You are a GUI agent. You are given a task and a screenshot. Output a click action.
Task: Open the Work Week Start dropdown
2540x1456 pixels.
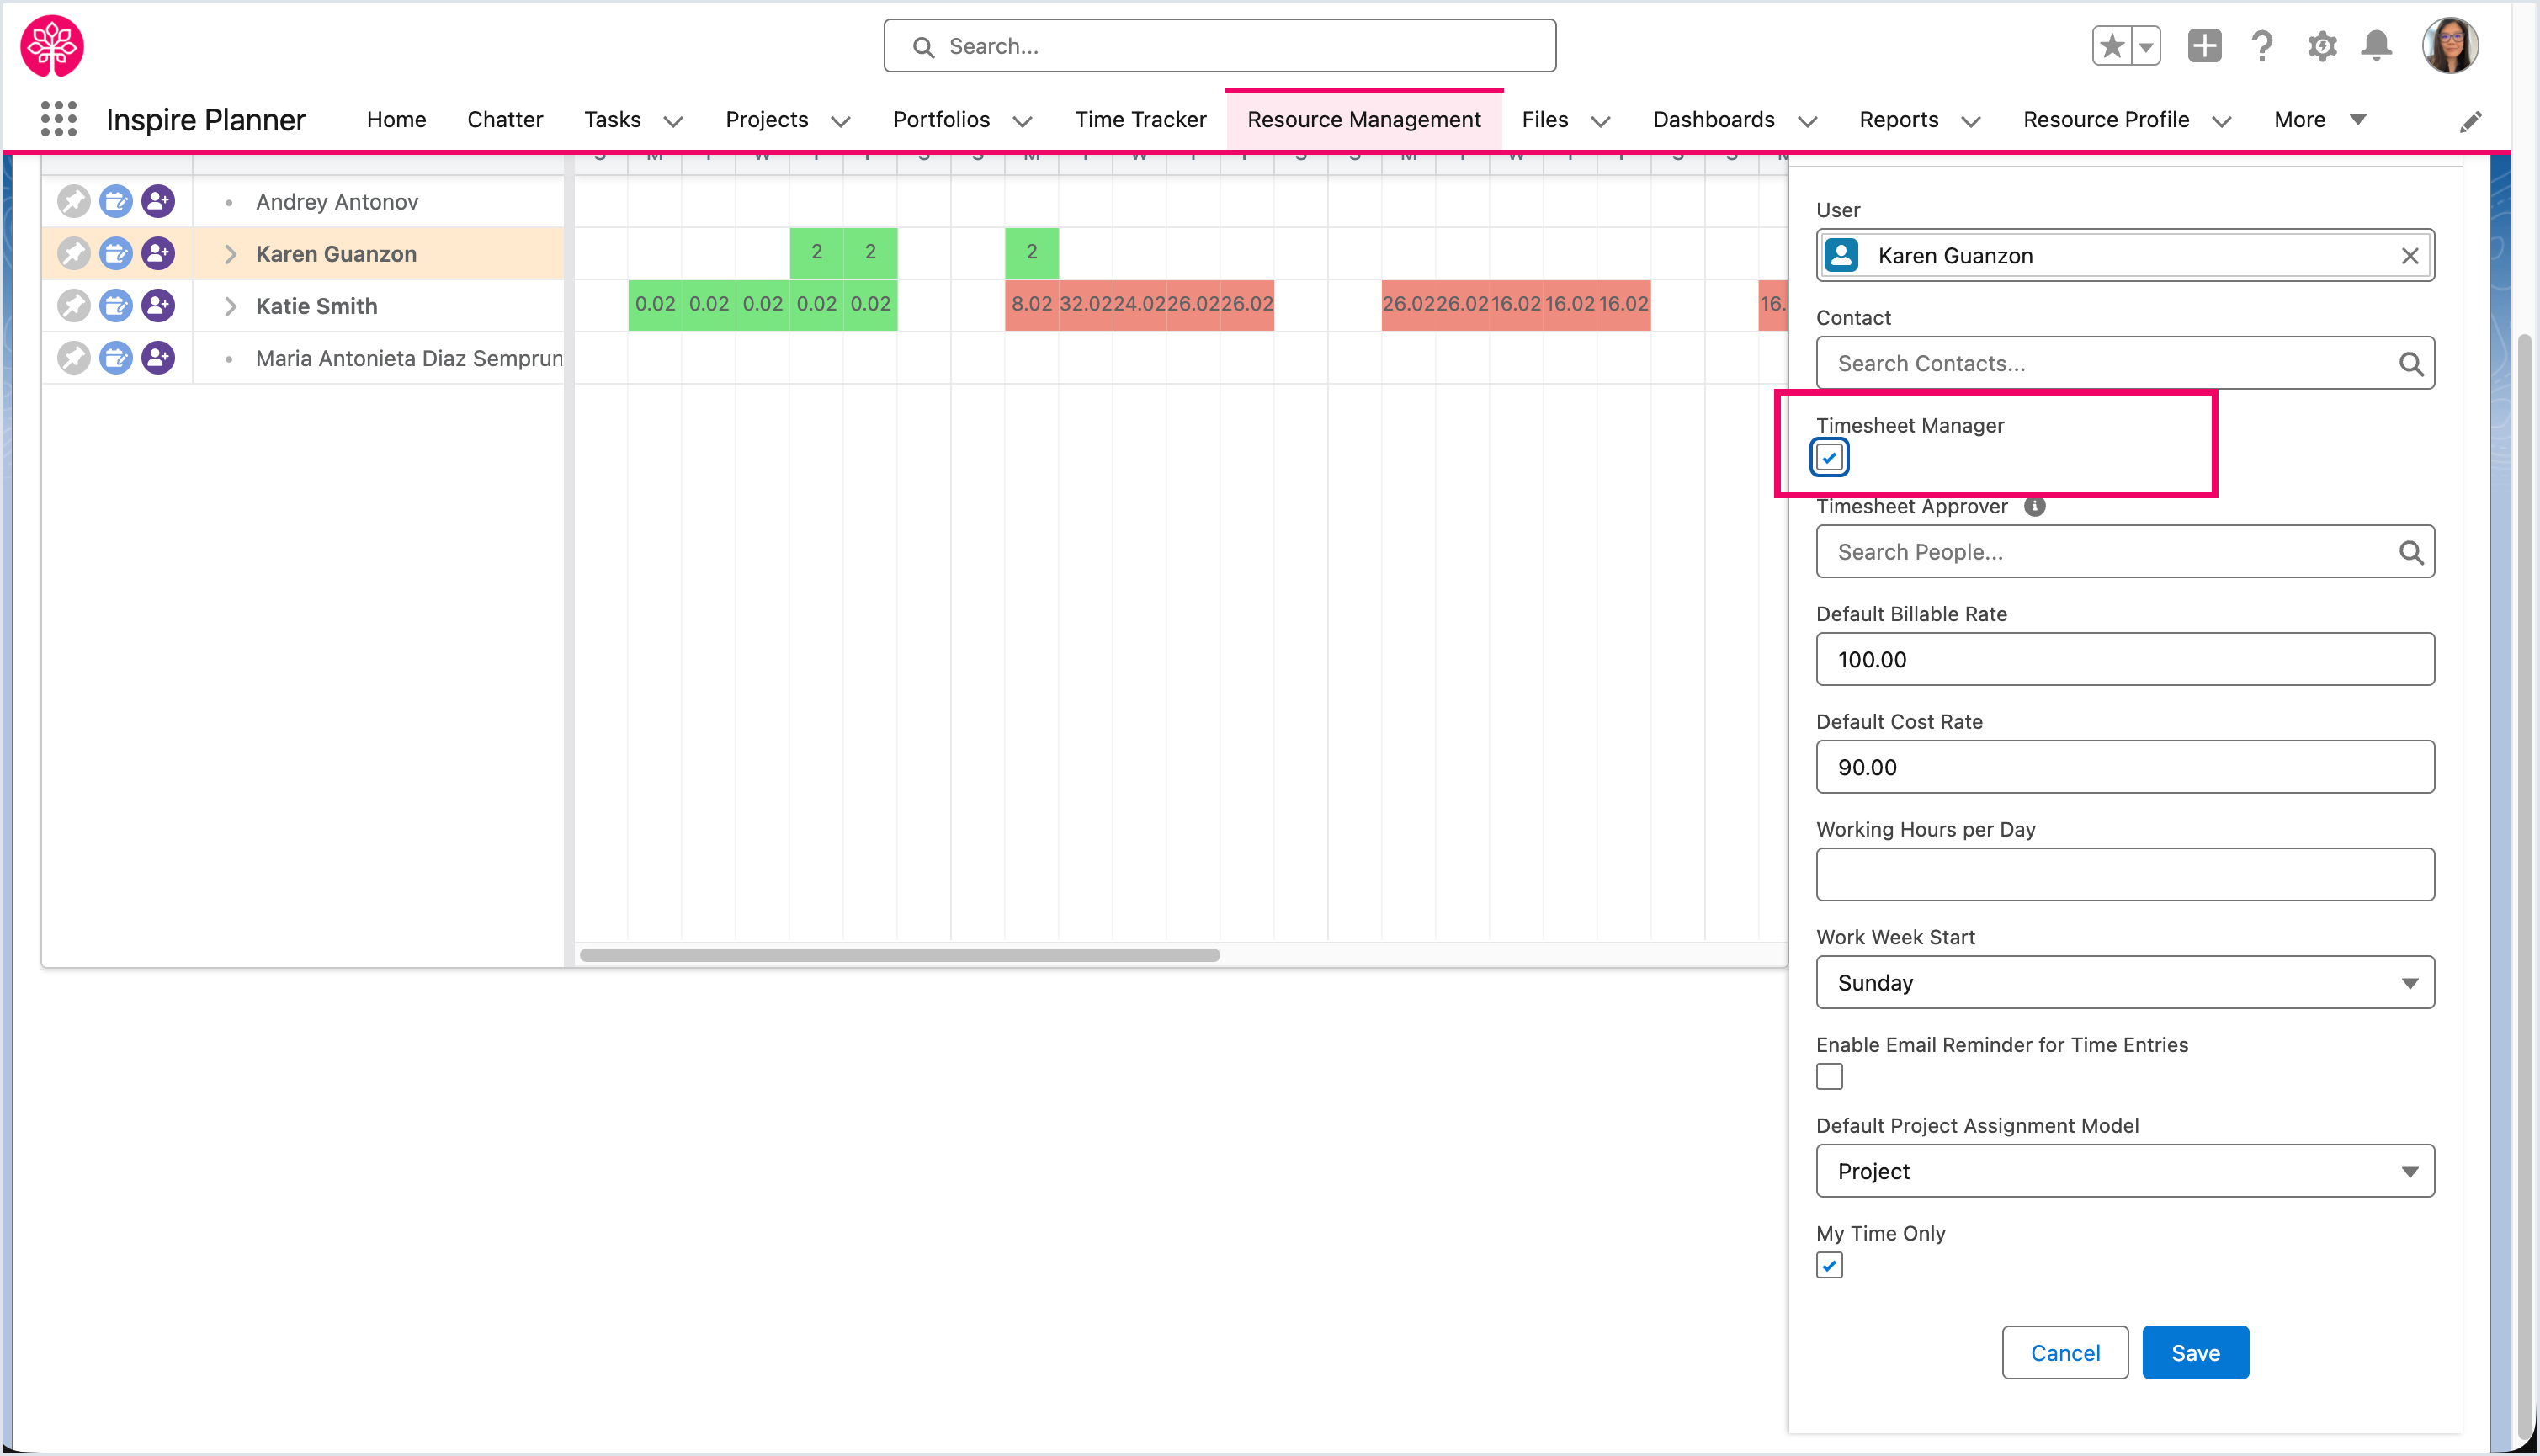[x=2124, y=982]
